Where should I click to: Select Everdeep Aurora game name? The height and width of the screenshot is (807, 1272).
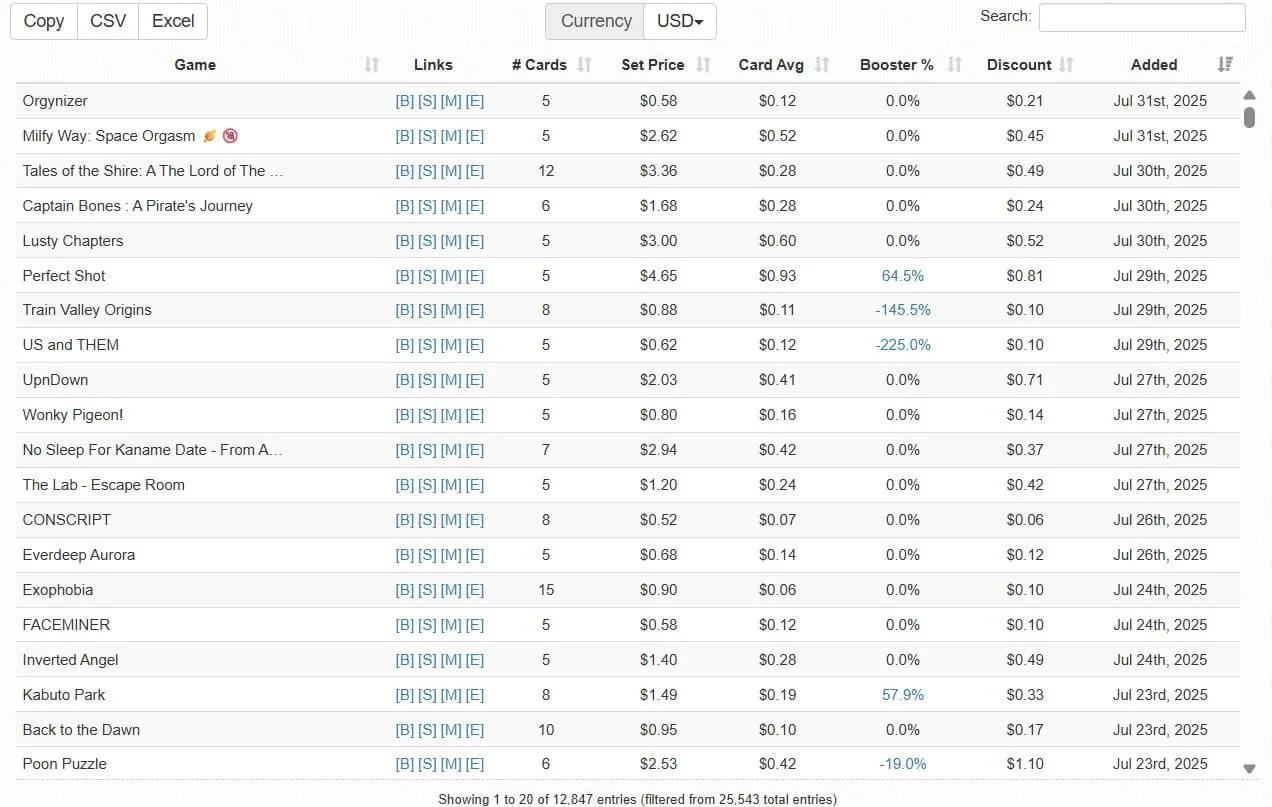tap(79, 555)
